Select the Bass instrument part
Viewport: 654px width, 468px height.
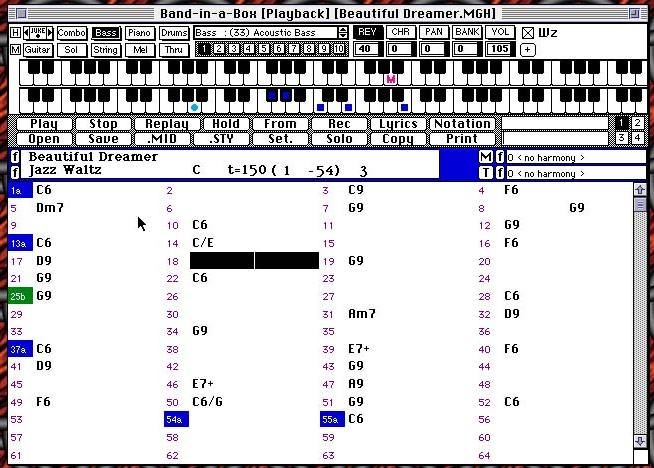pyautogui.click(x=106, y=33)
